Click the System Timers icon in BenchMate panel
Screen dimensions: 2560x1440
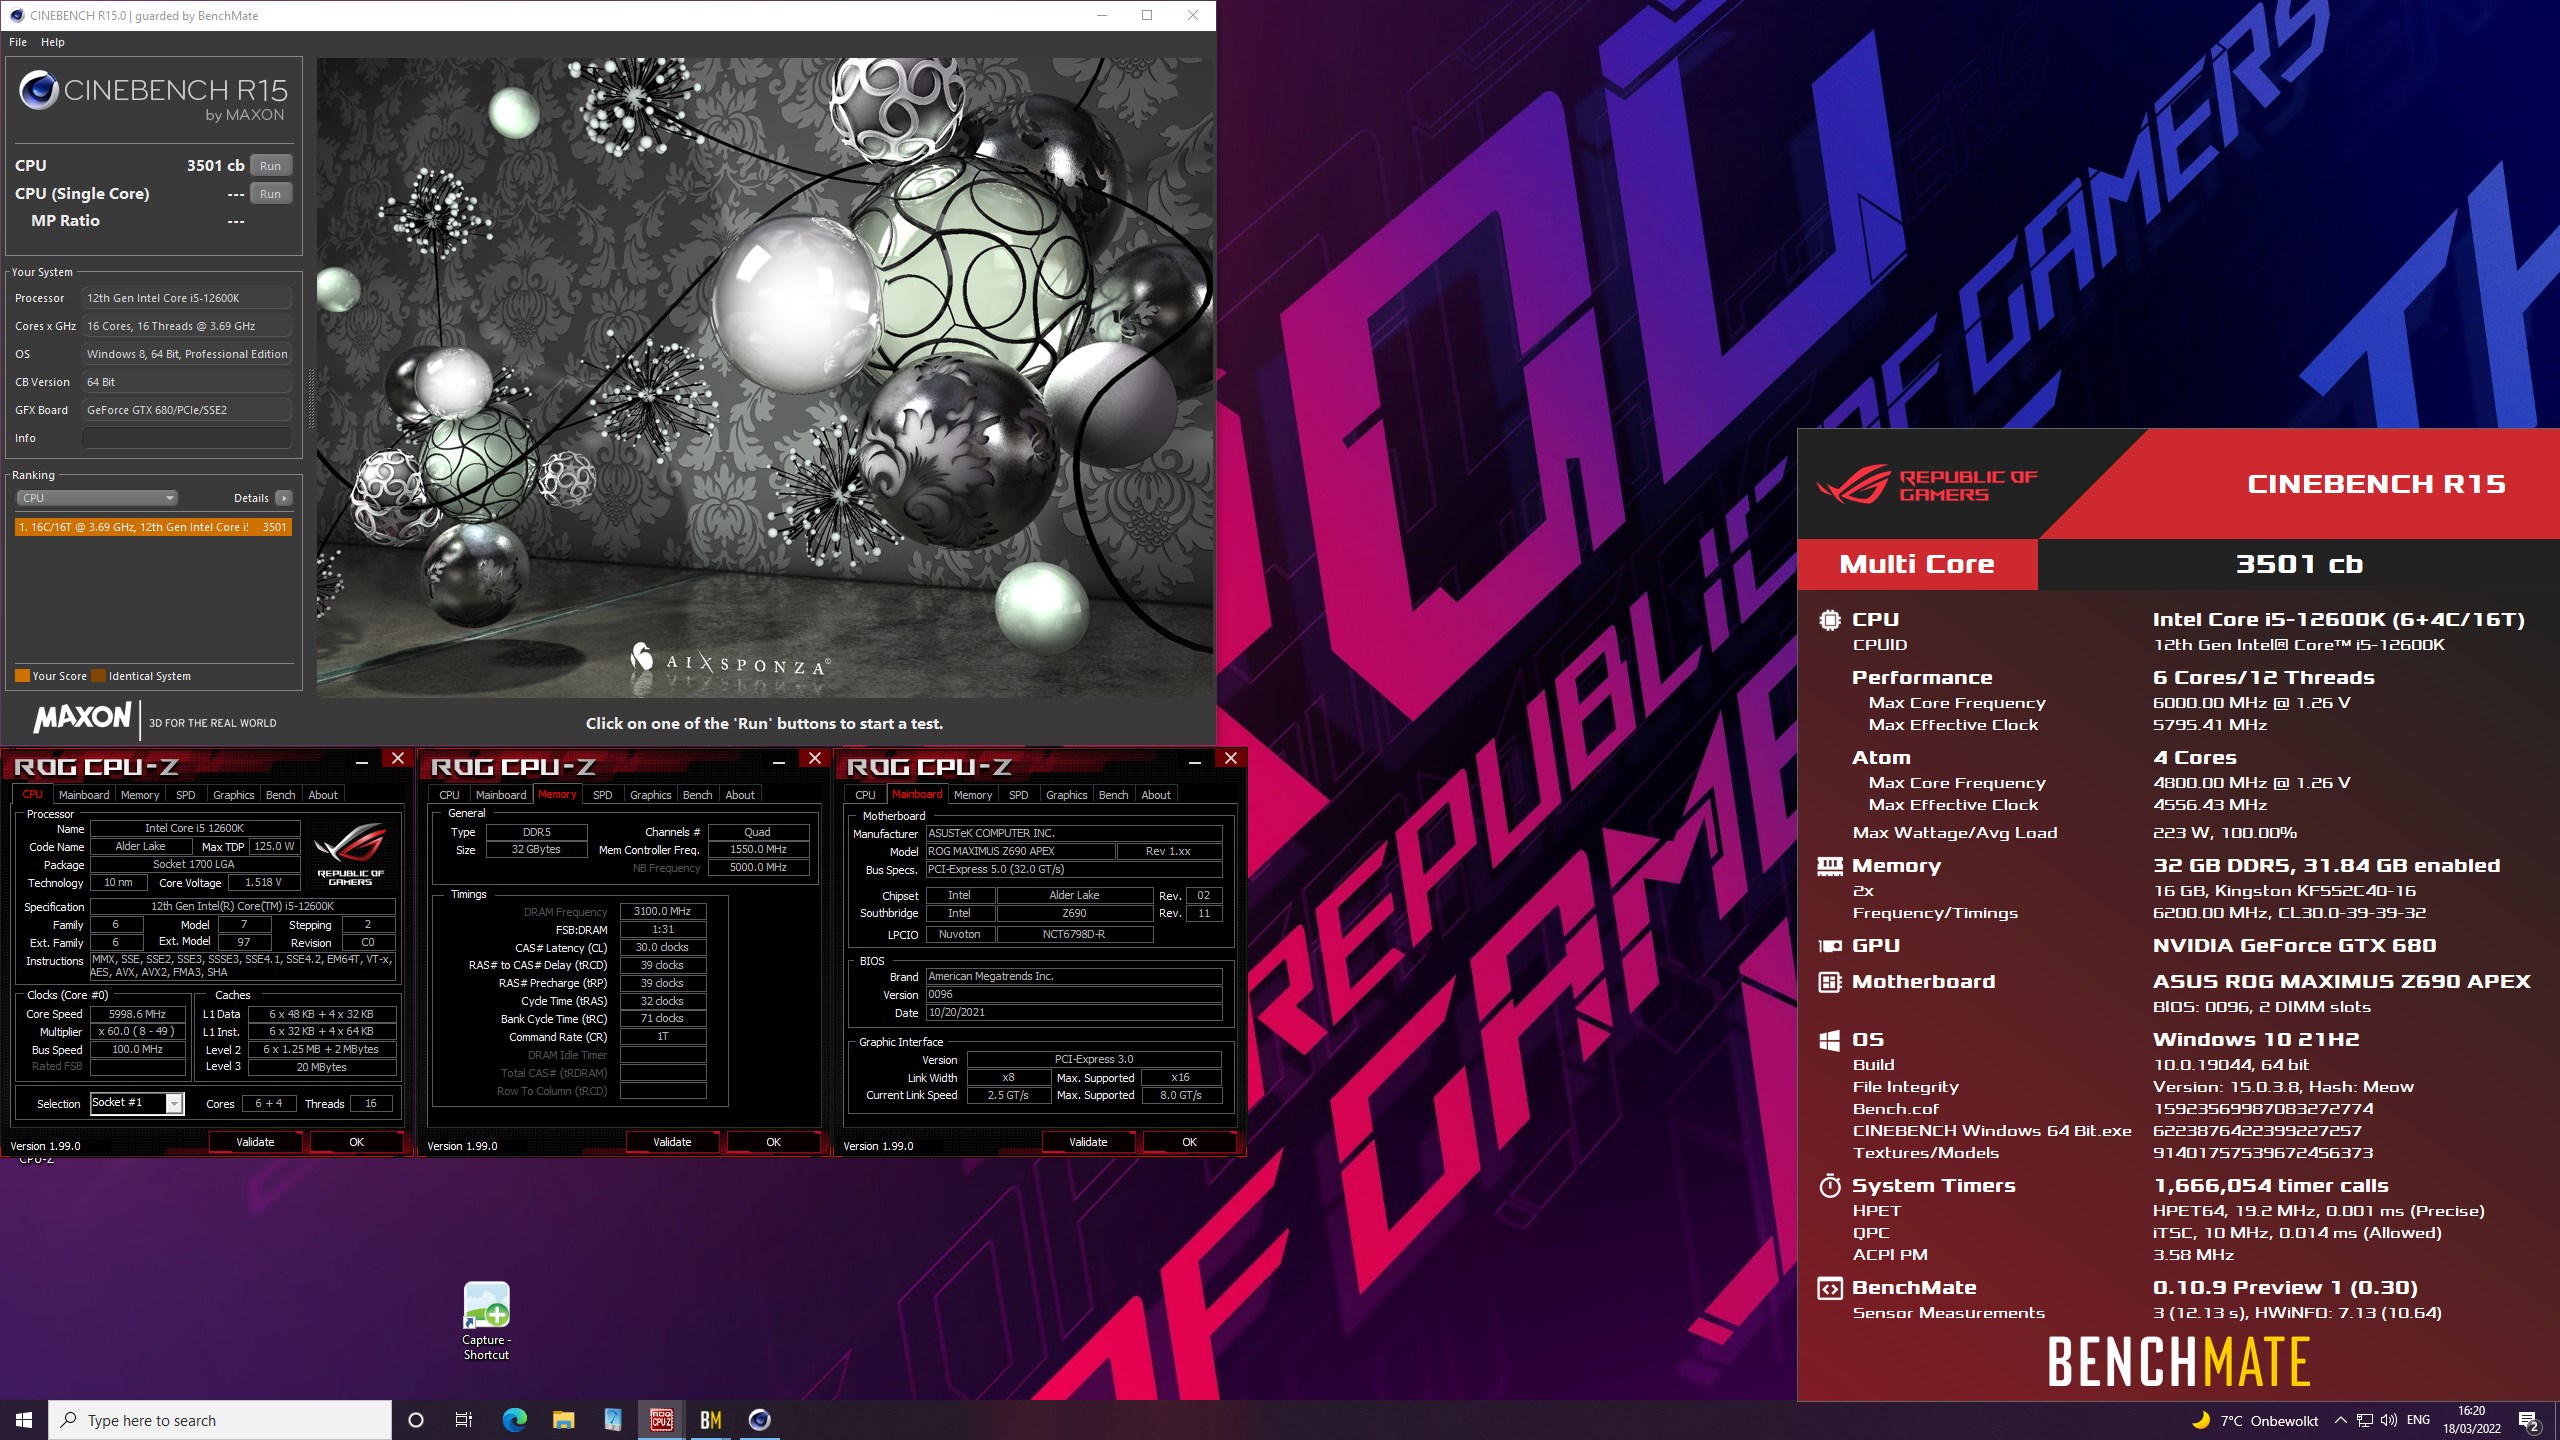point(1830,1186)
